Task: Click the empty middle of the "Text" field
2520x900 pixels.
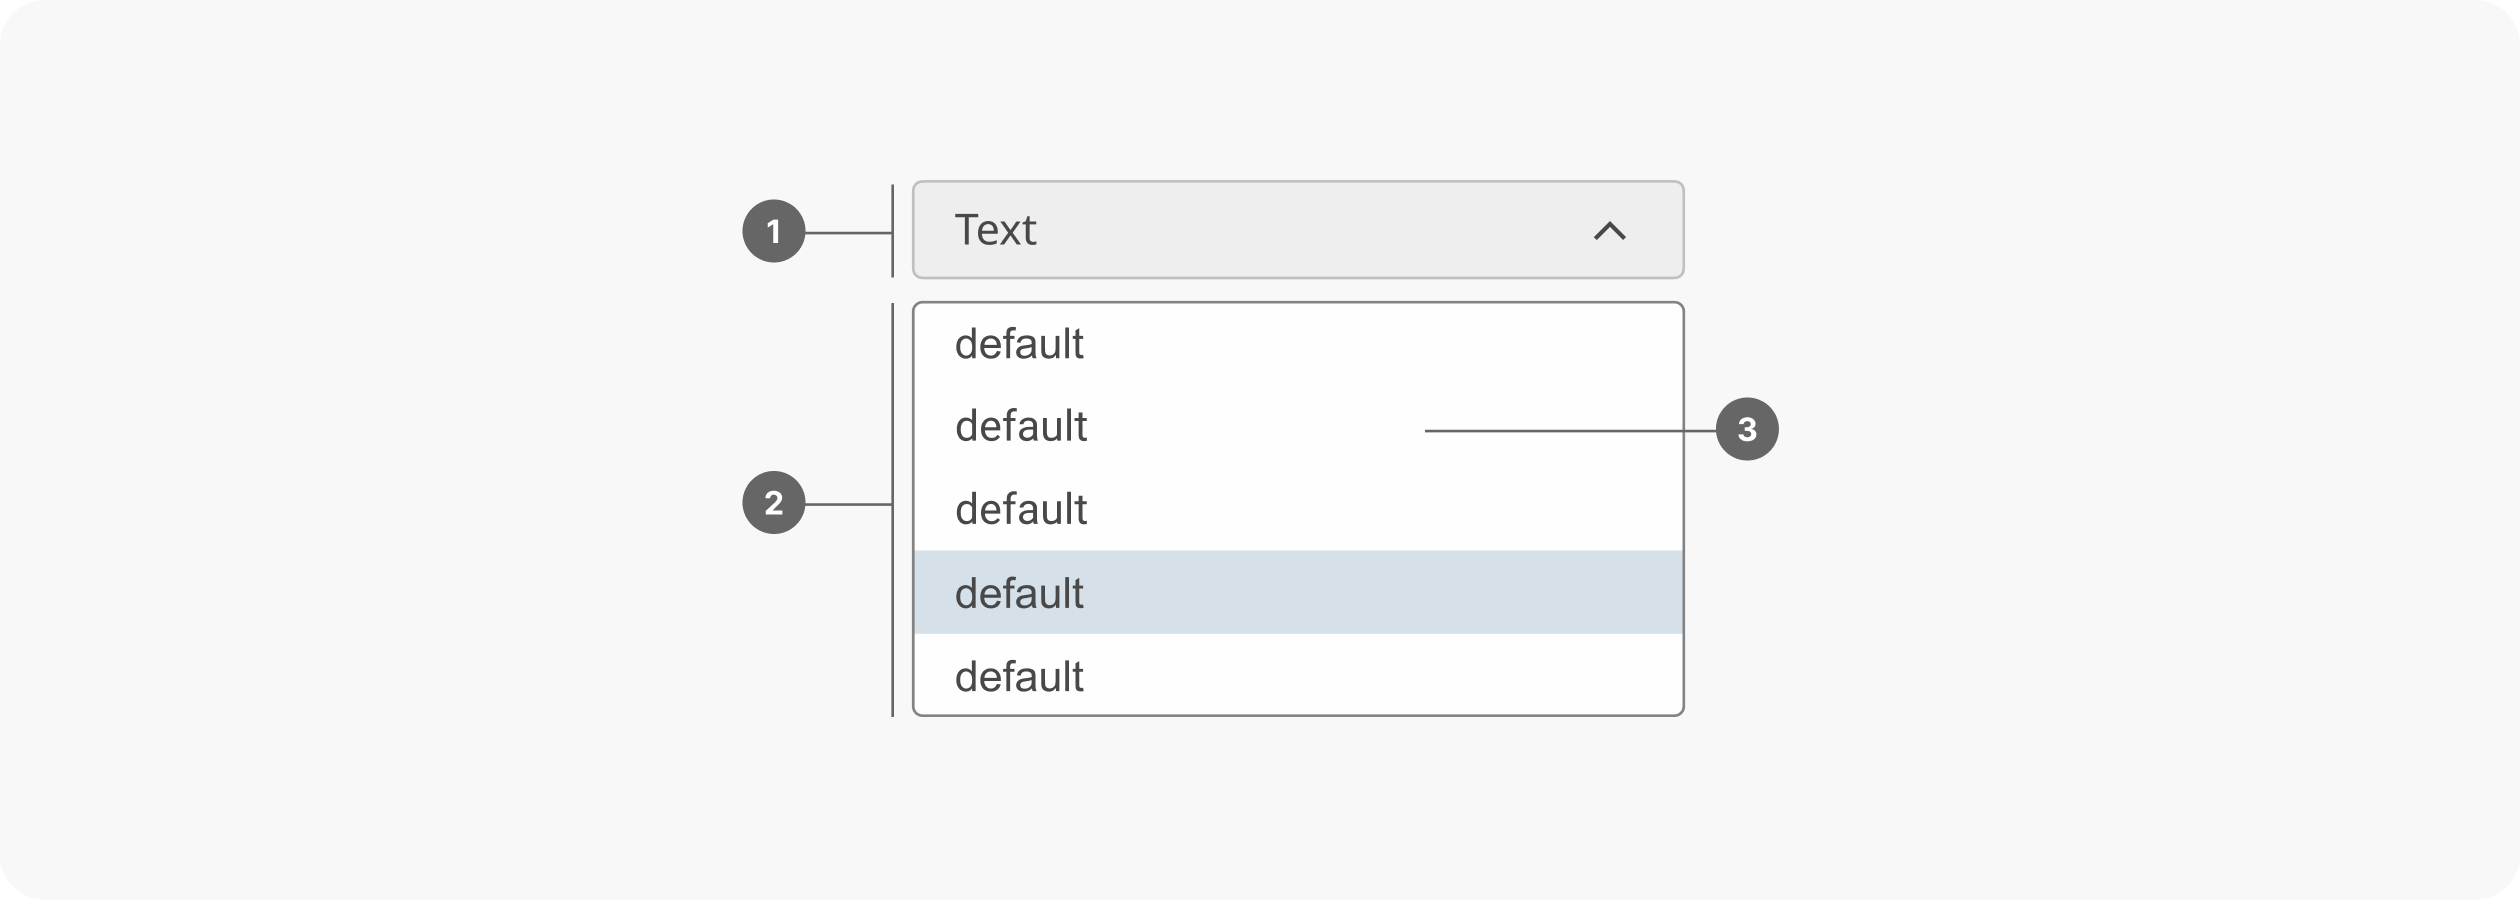Action: tap(1300, 230)
